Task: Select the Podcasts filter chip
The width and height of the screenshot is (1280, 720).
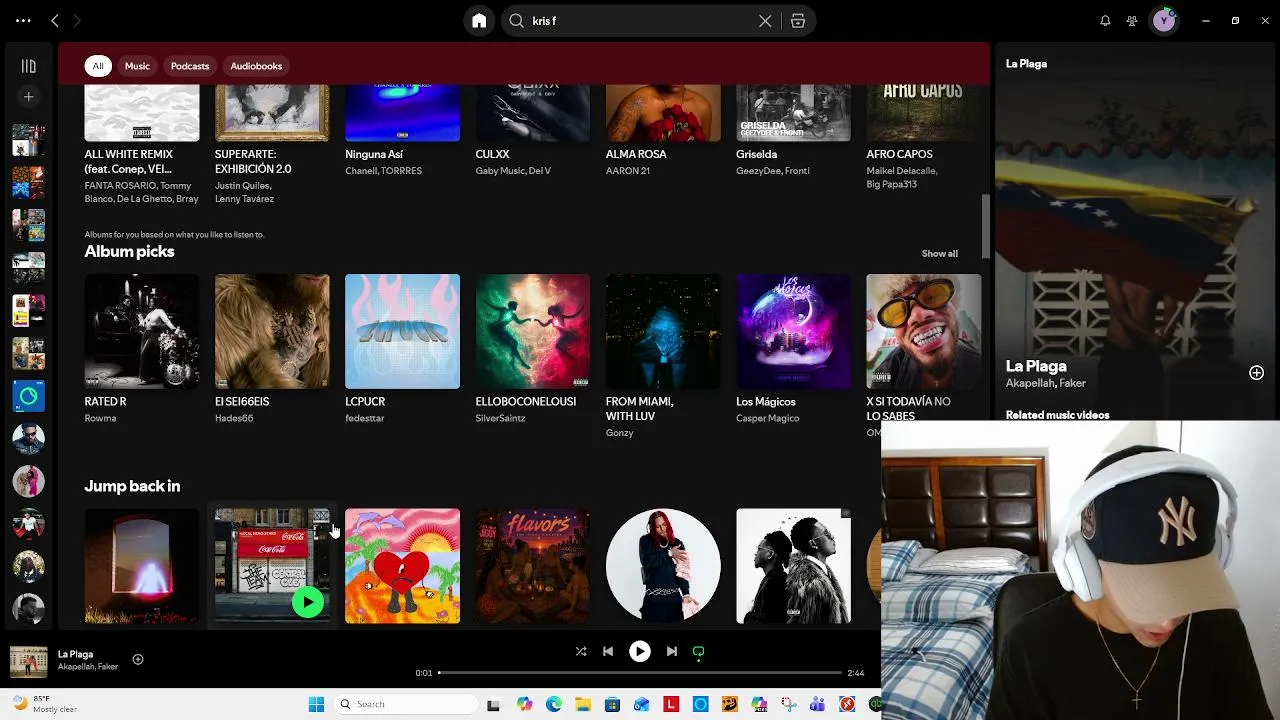Action: tap(190, 66)
